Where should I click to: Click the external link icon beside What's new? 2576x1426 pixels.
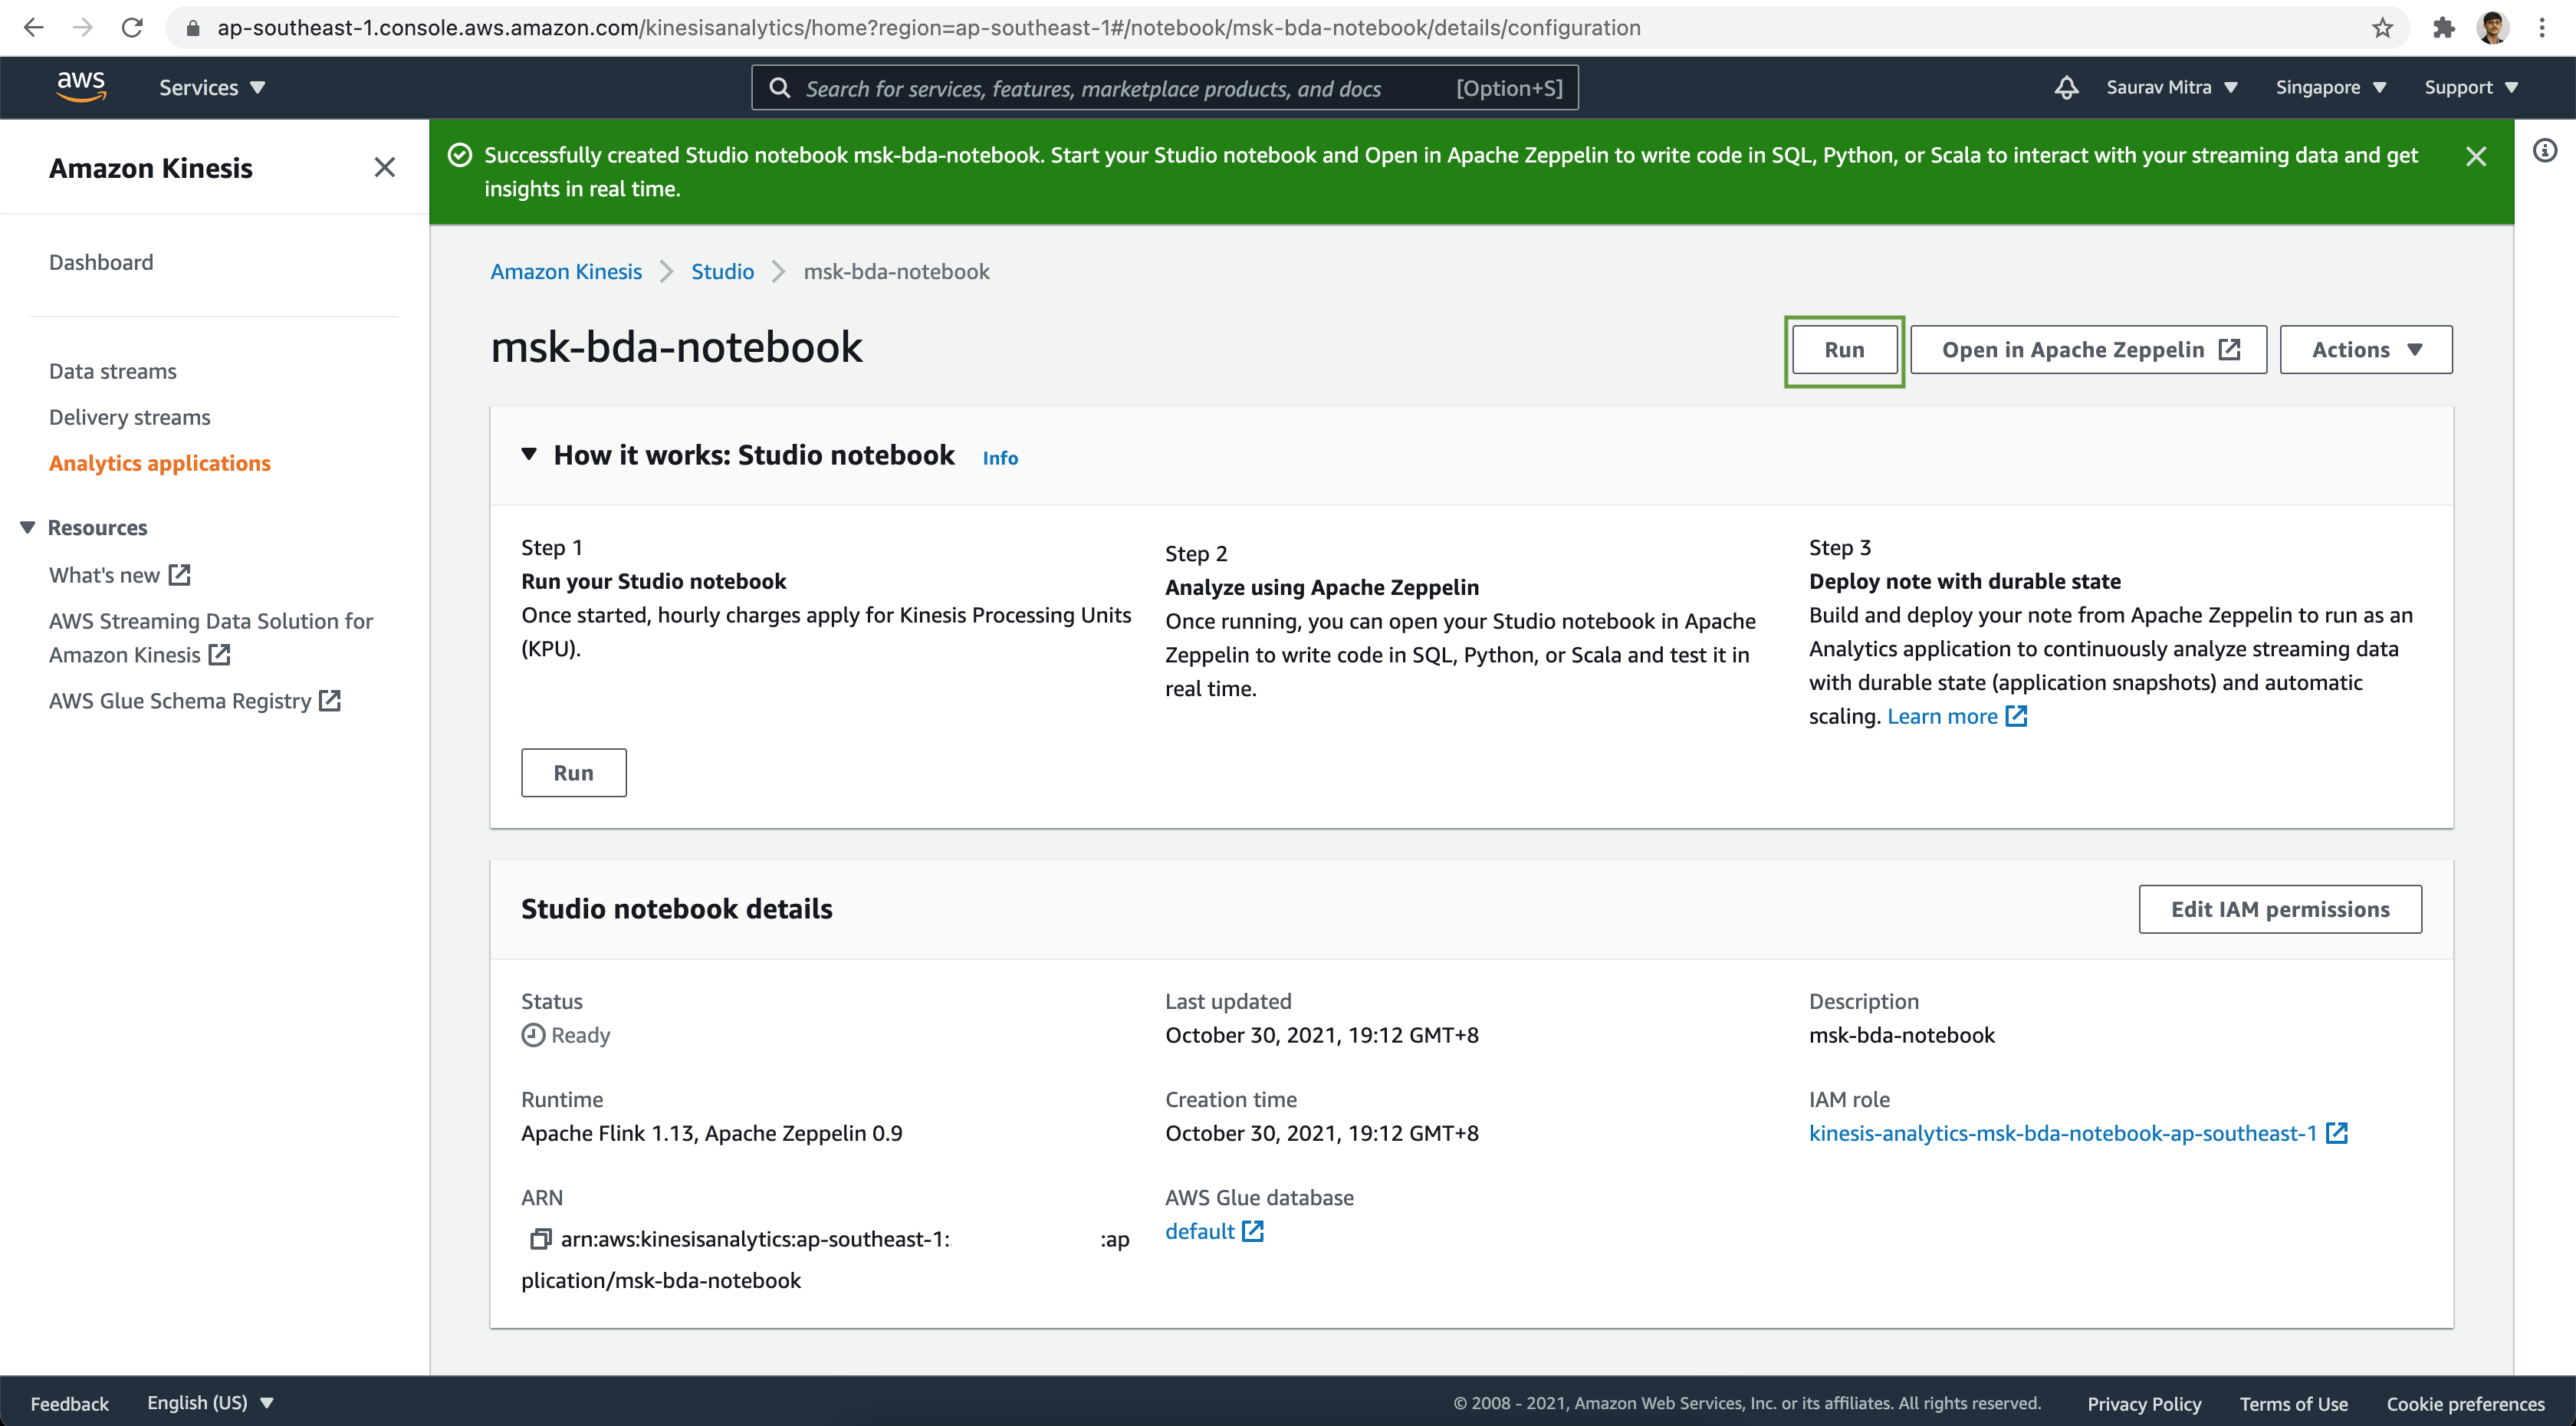(179, 575)
